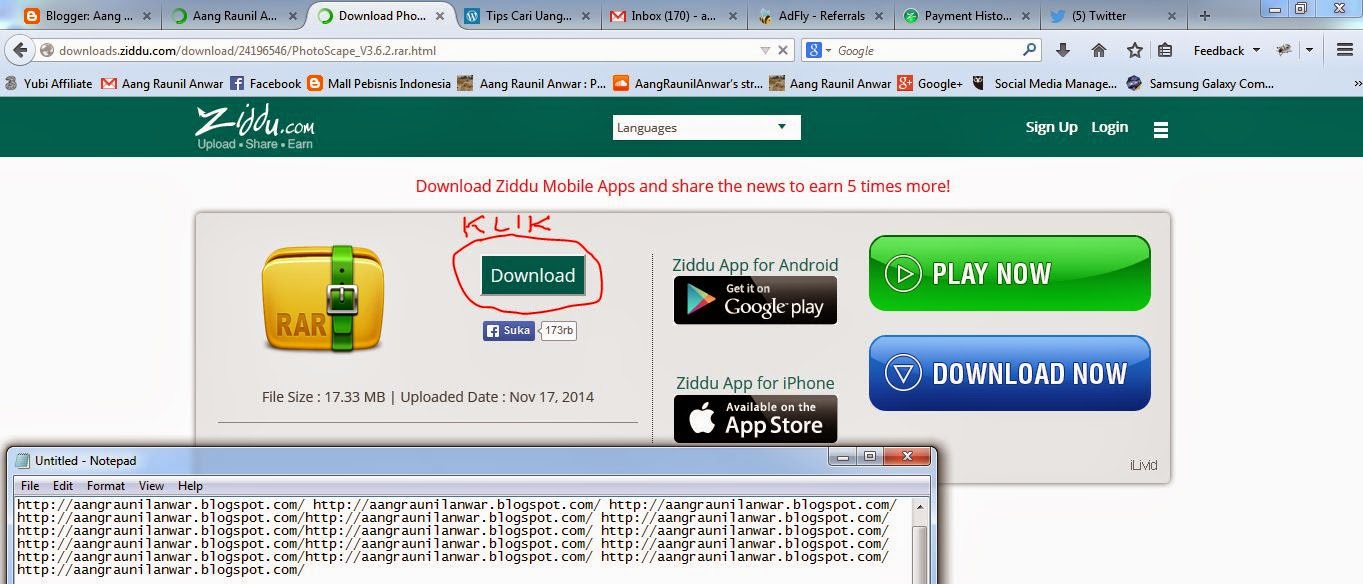1363x584 pixels.
Task: Open the AangRaunilAnwar's SoundCloud bookmark
Action: tap(687, 84)
